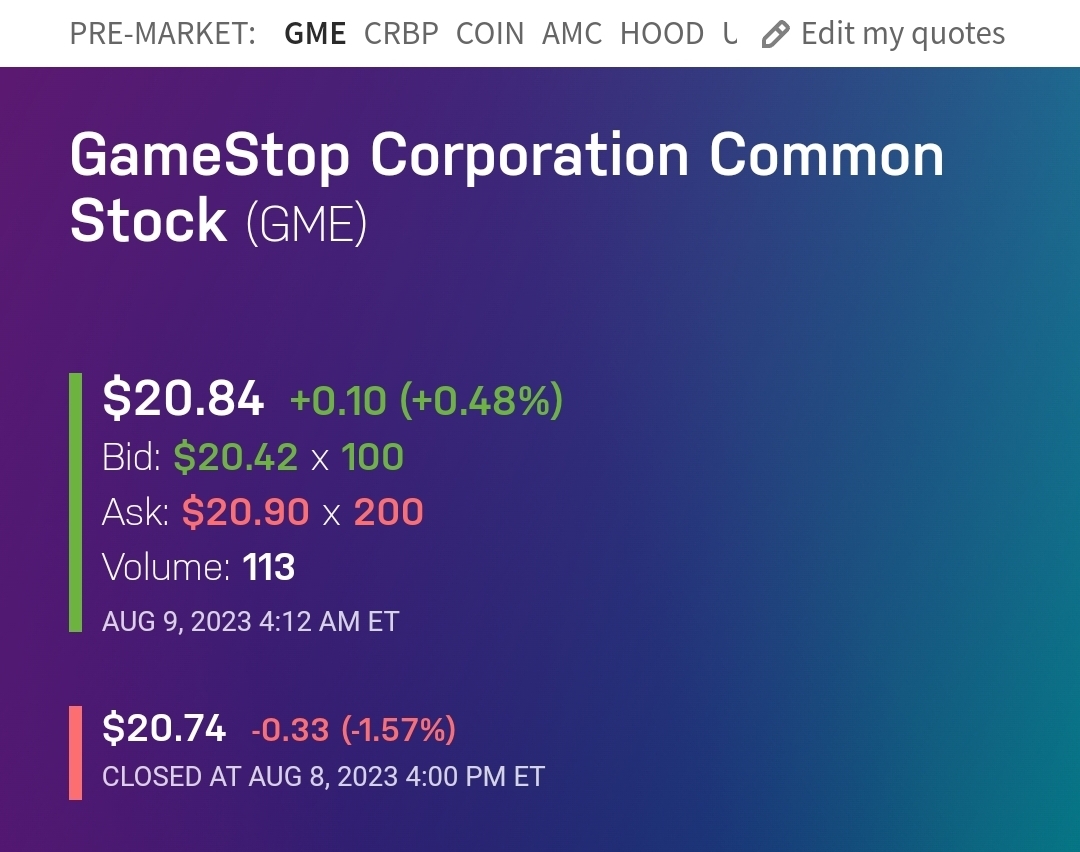Screen dimensions: 1080x852
Task: Click the $20.42 bid price
Action: tap(236, 457)
